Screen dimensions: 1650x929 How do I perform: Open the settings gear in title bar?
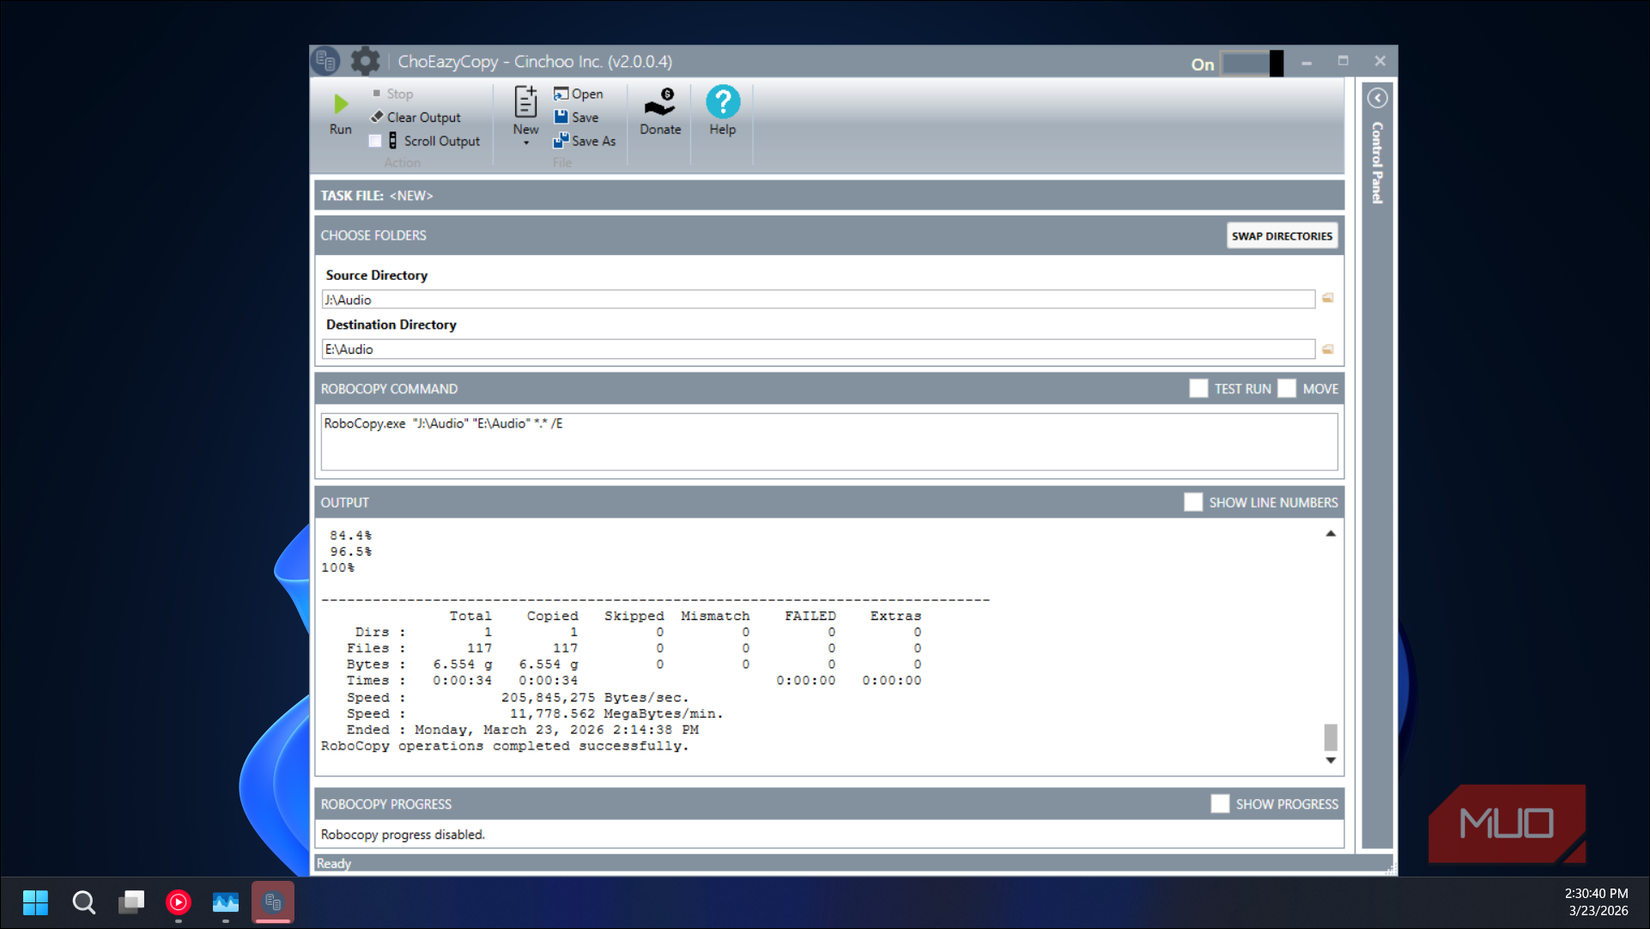pyautogui.click(x=364, y=61)
